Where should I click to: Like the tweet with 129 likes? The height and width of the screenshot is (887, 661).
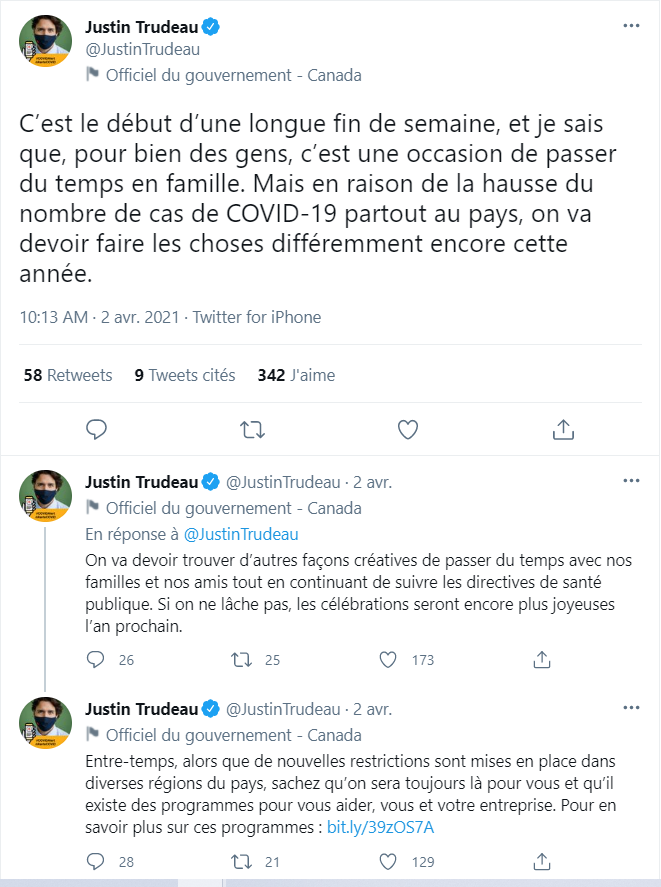[388, 862]
